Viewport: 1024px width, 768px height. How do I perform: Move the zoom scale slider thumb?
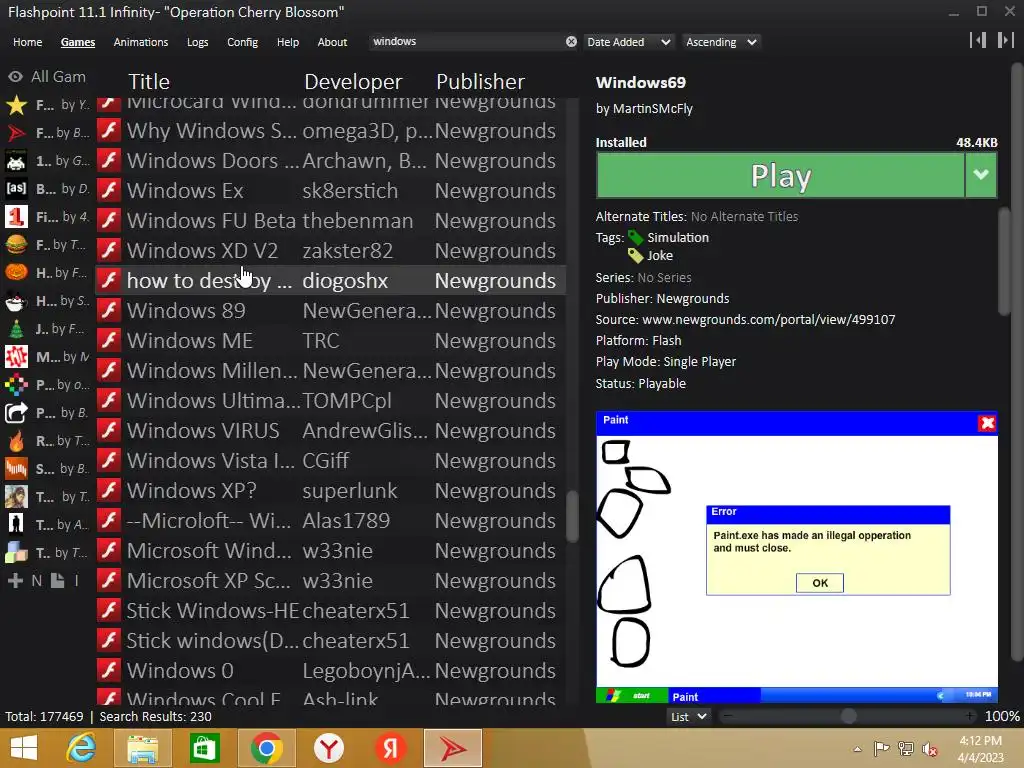[x=848, y=716]
